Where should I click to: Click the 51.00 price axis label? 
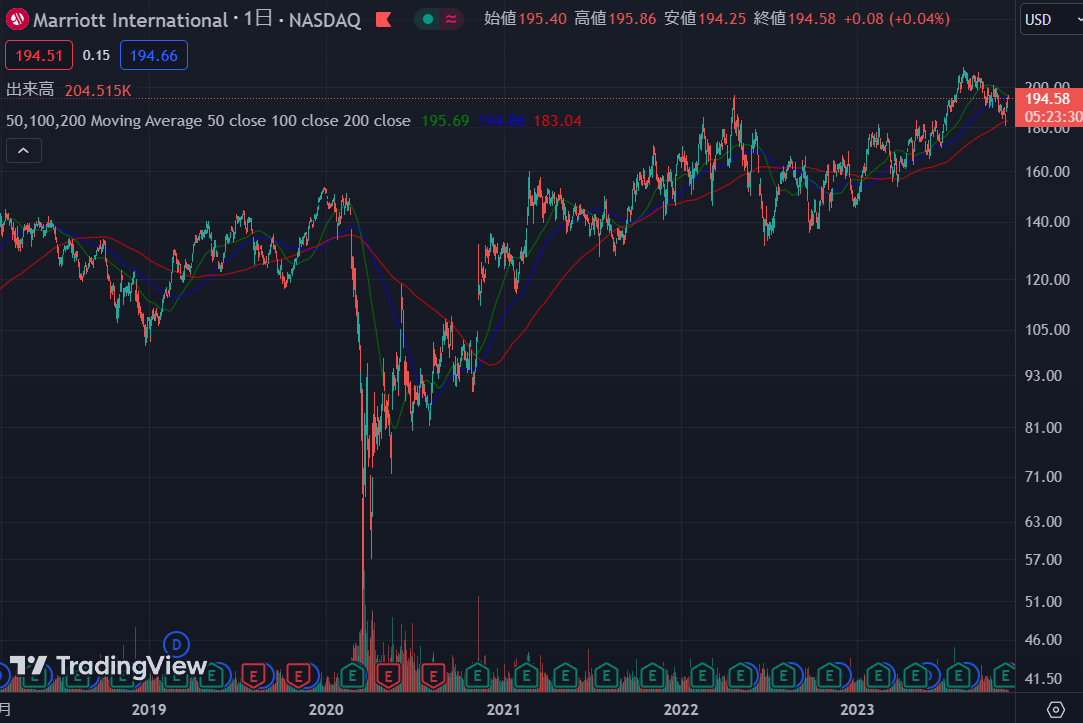coord(1044,601)
